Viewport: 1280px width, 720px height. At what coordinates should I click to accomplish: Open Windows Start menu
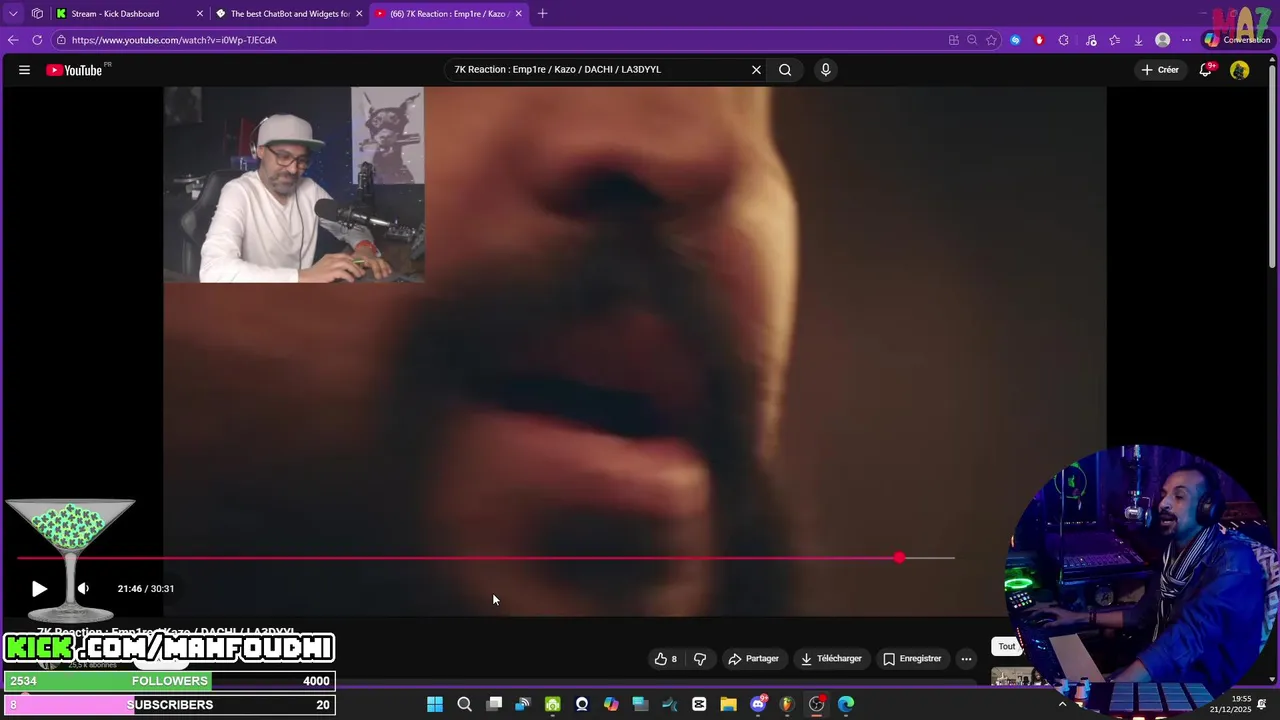435,704
